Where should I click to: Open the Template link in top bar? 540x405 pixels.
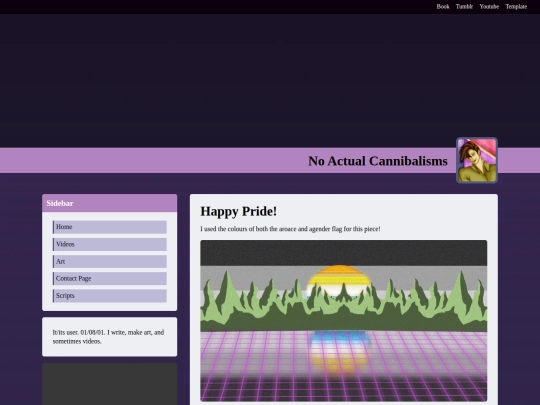(x=516, y=7)
